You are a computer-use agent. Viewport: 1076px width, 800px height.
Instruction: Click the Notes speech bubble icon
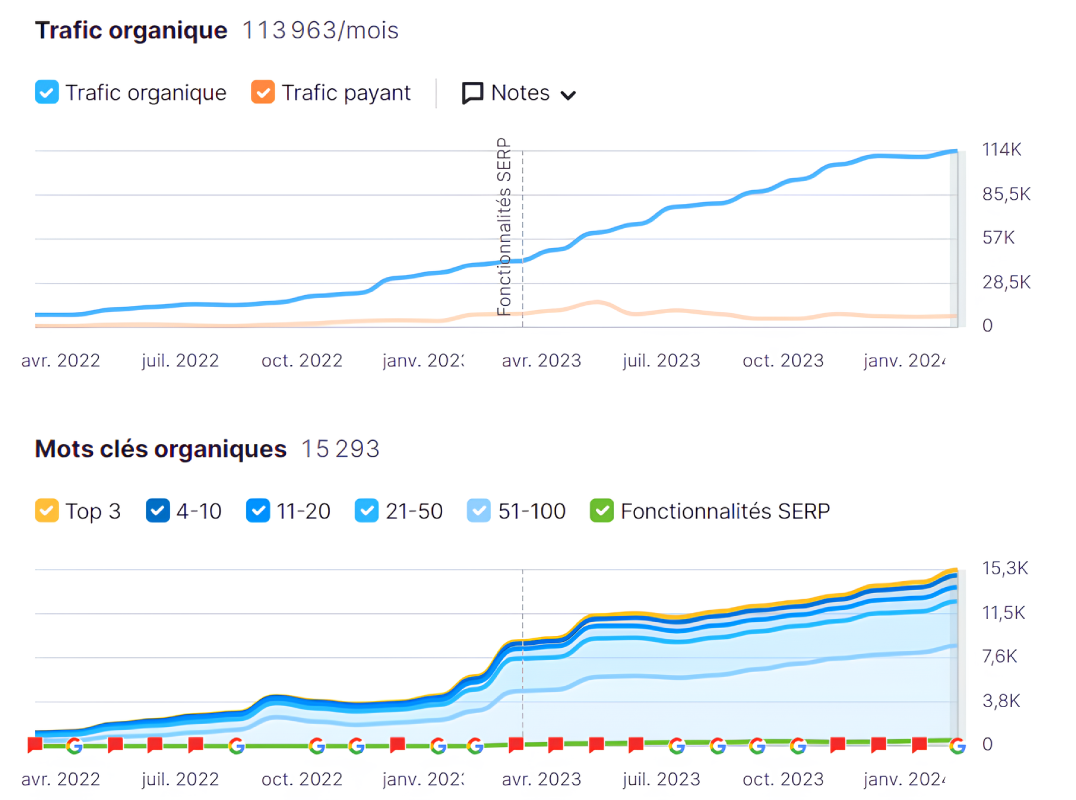click(472, 94)
